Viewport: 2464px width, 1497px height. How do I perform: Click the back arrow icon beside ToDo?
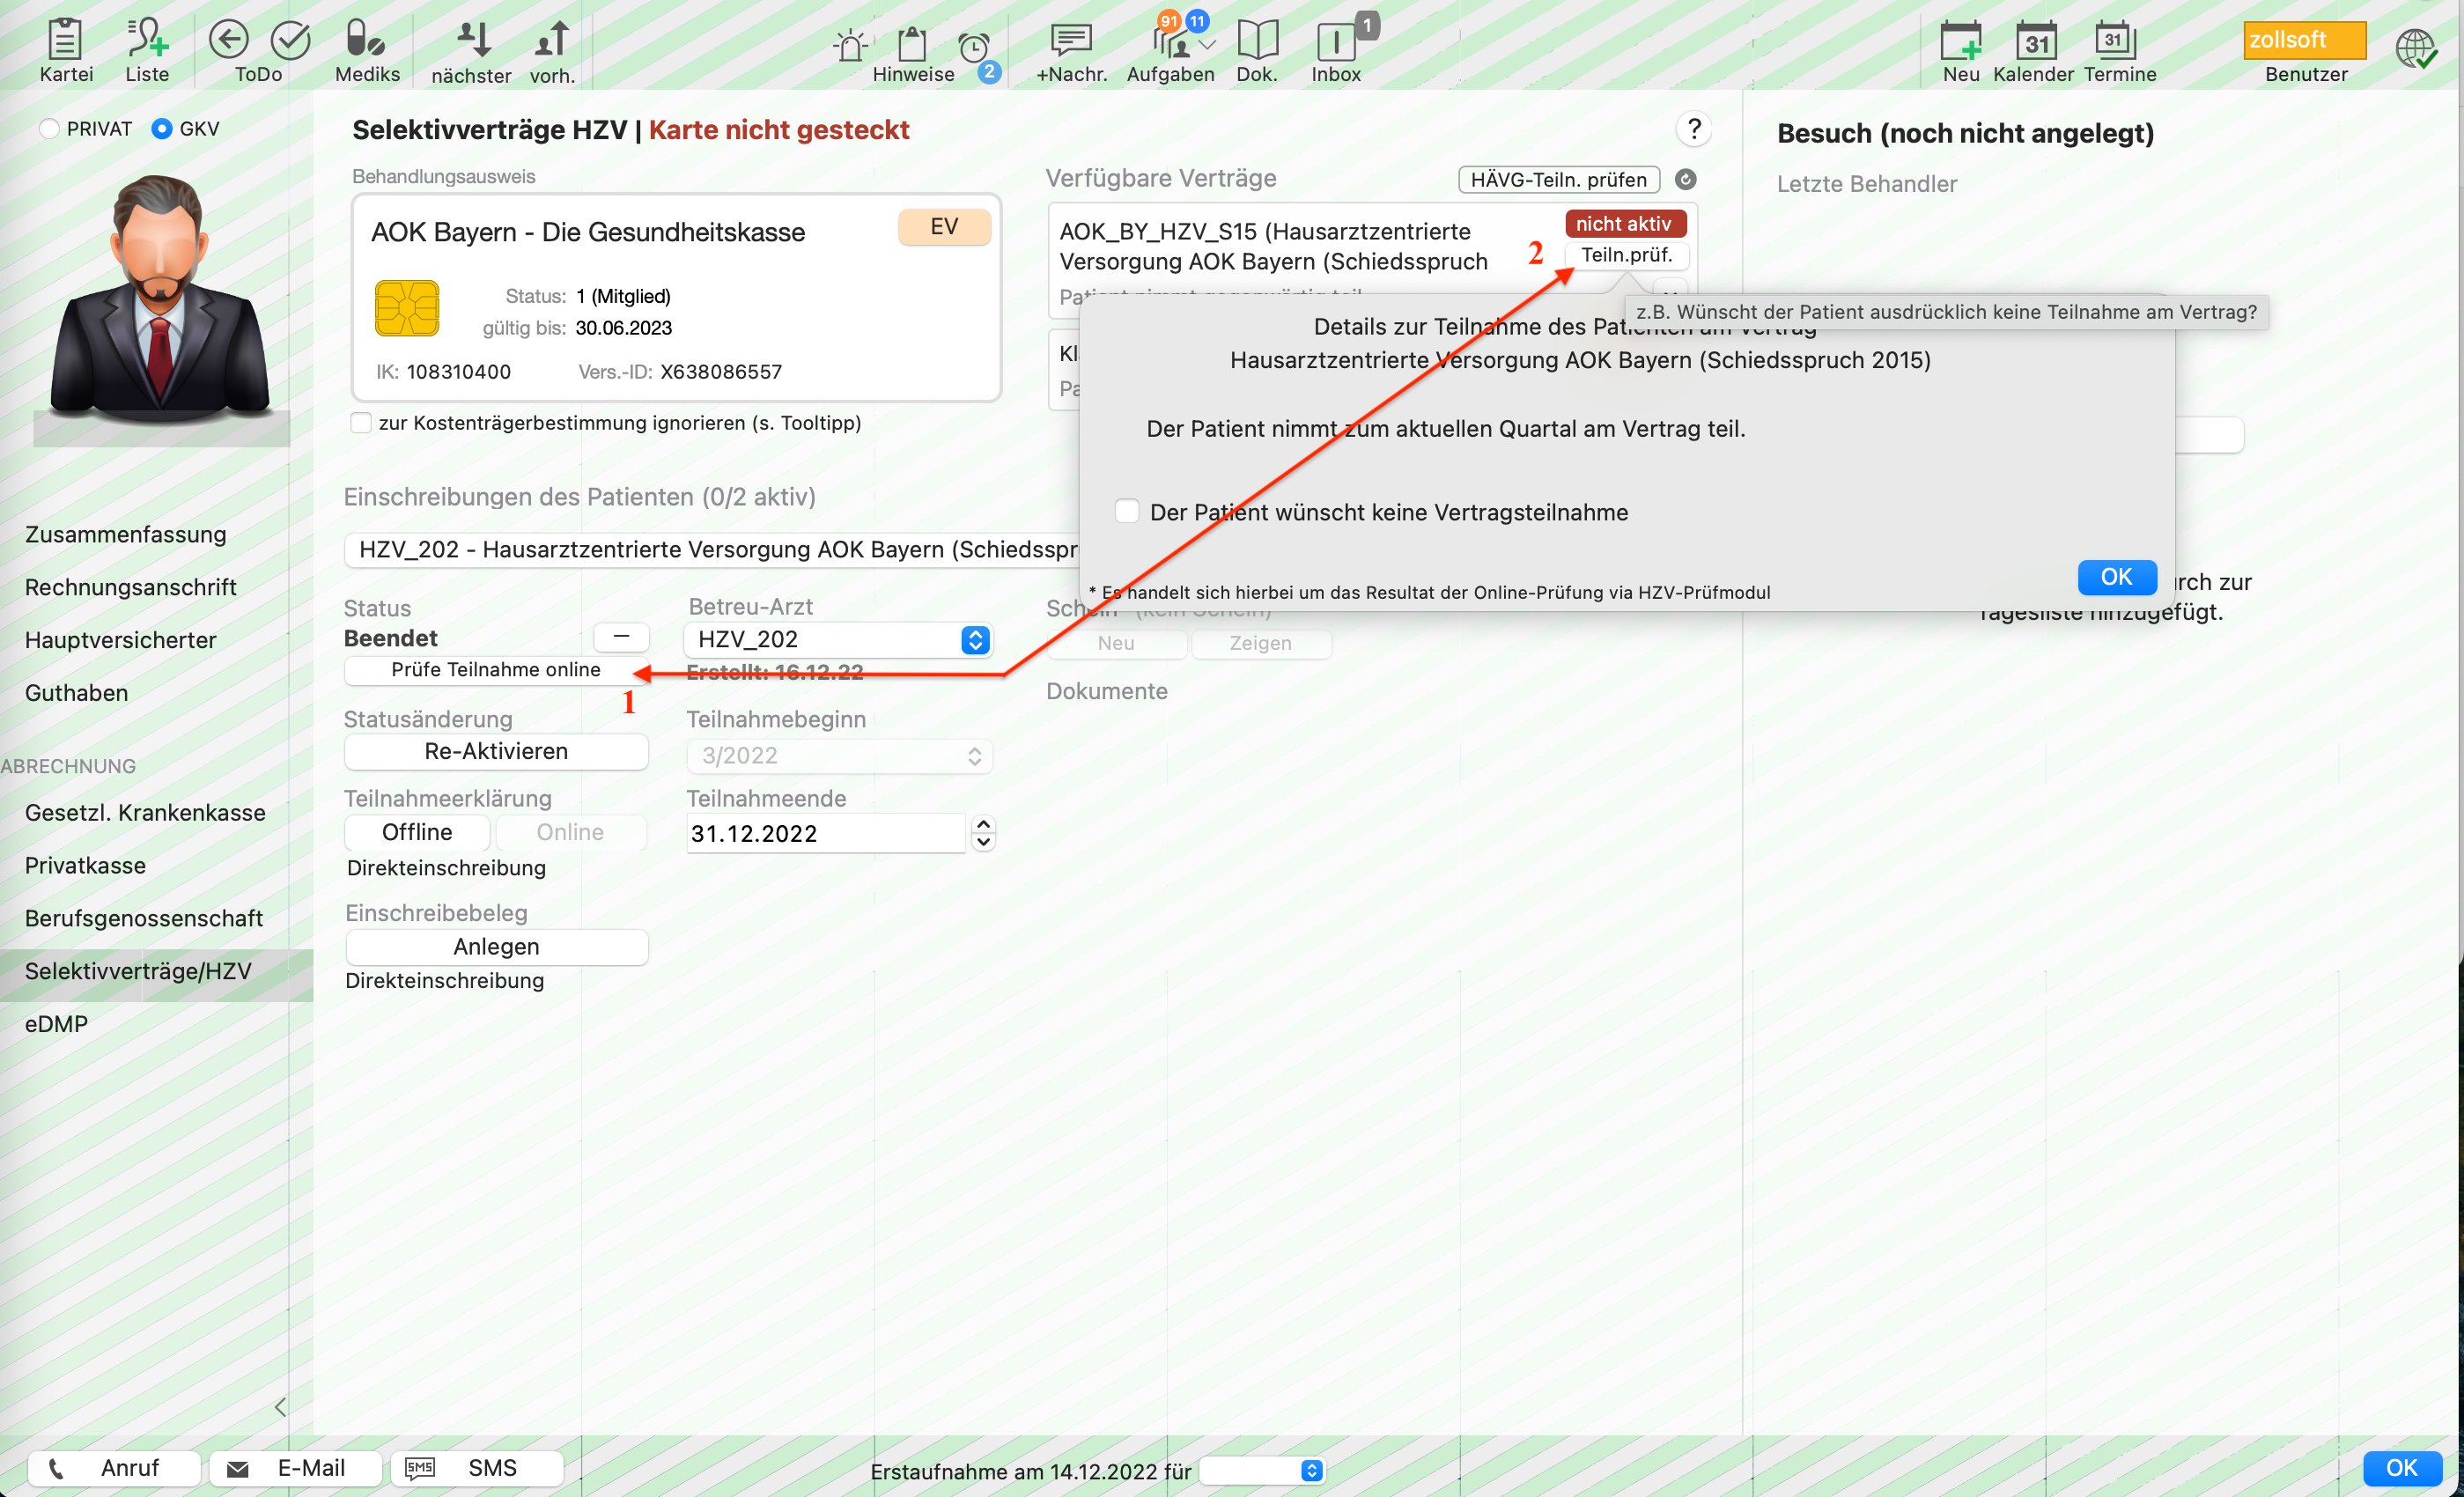pyautogui.click(x=228, y=40)
